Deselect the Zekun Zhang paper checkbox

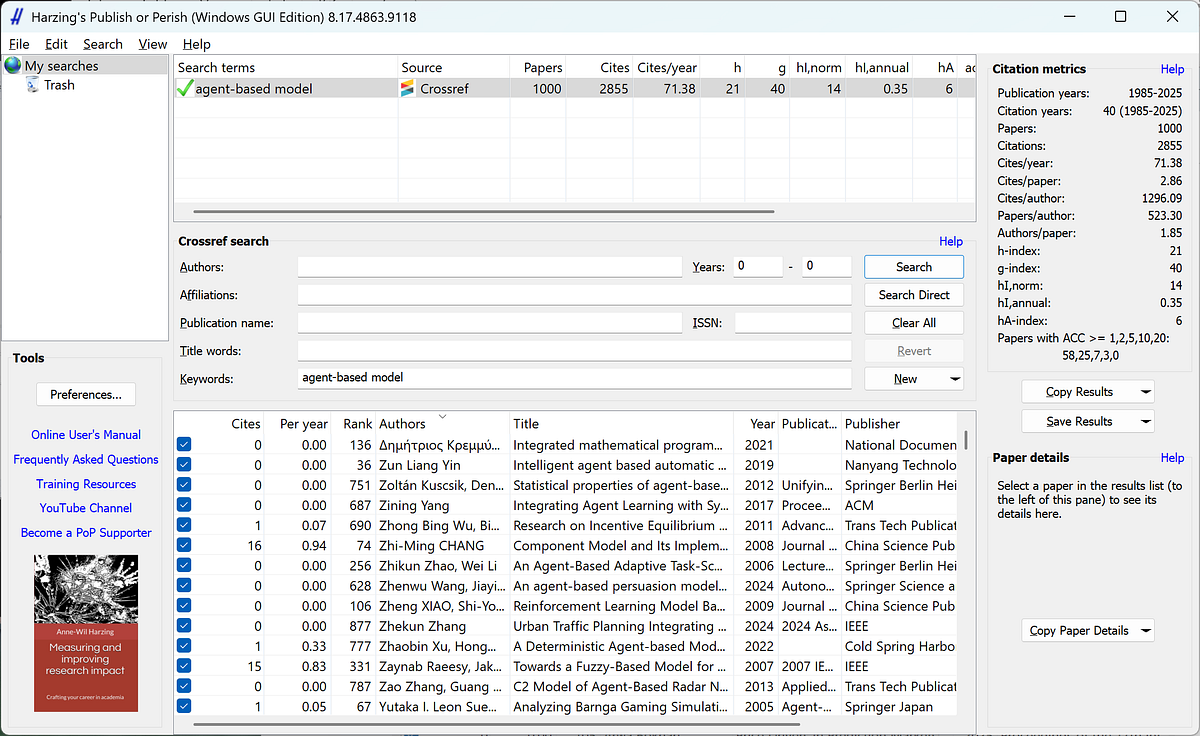pyautogui.click(x=184, y=626)
